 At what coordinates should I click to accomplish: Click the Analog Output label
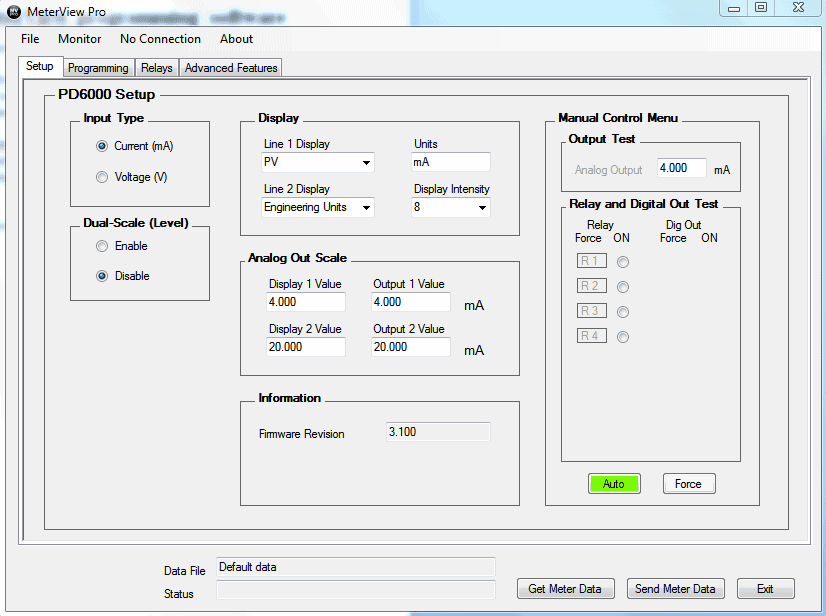pyautogui.click(x=608, y=170)
